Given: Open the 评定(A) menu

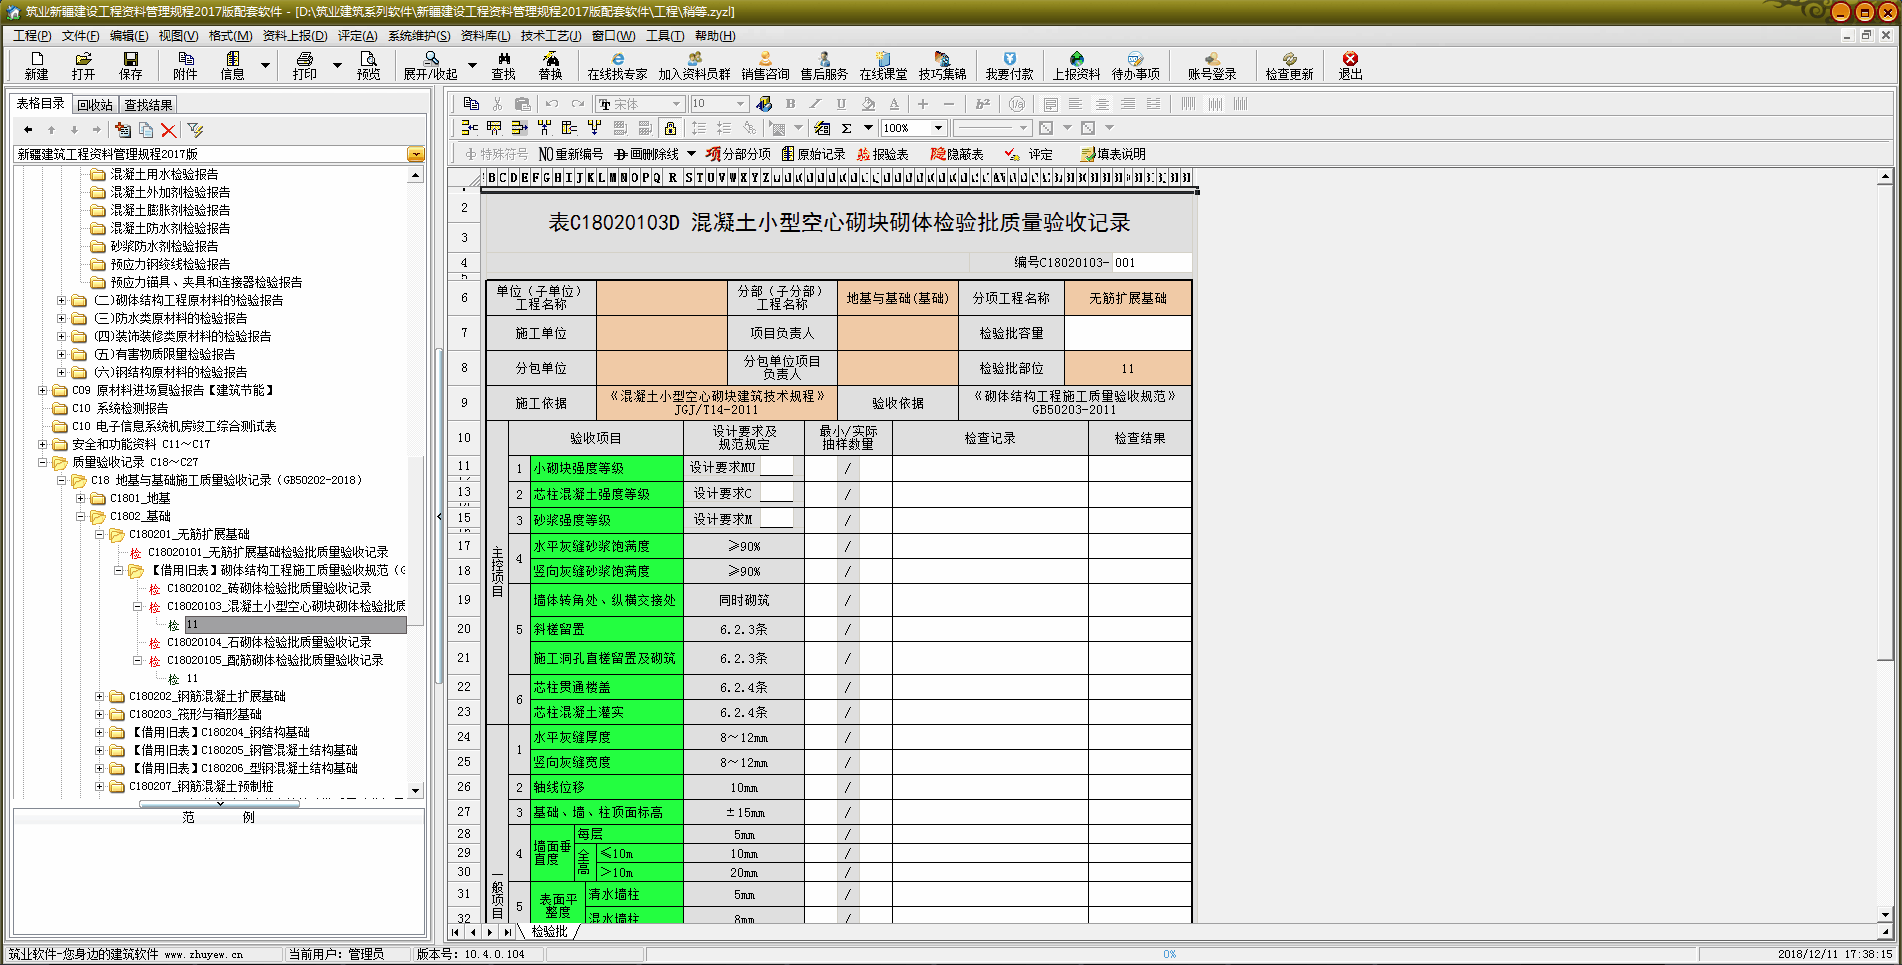Looking at the screenshot, I should pos(357,36).
